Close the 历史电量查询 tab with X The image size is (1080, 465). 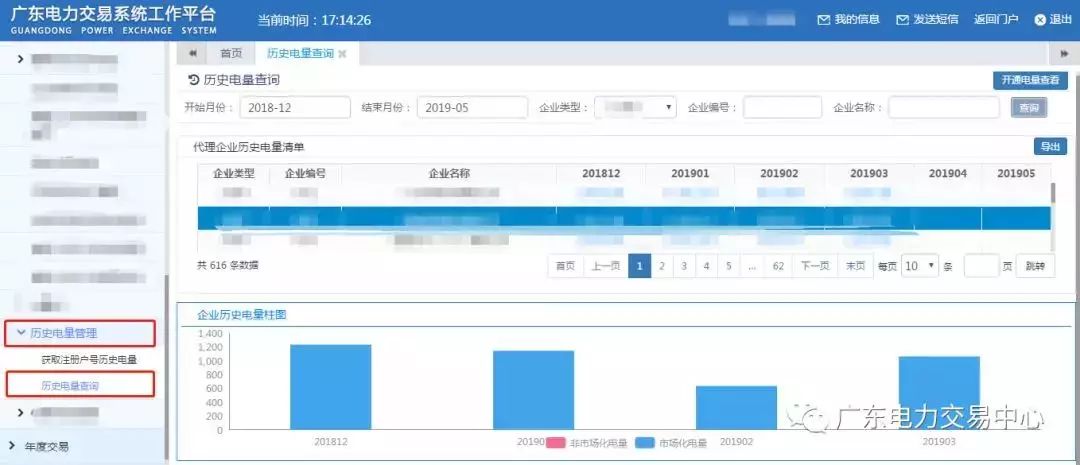pos(343,54)
